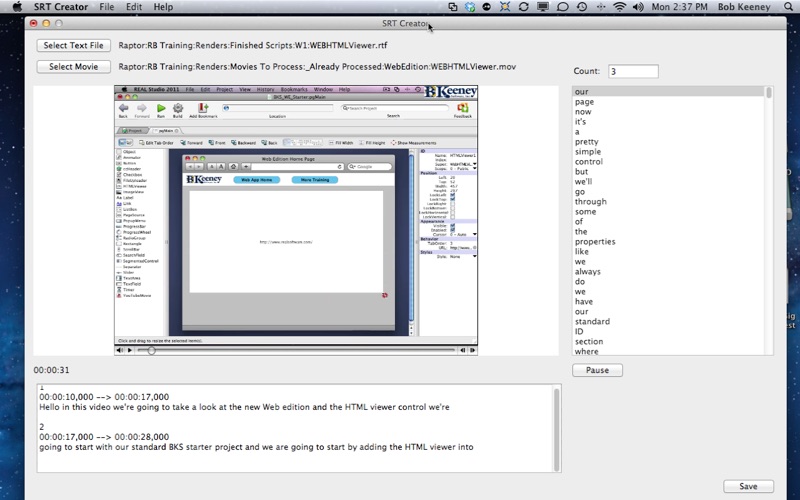
Task: Play the movie with the play triangle
Action: pyautogui.click(x=130, y=351)
